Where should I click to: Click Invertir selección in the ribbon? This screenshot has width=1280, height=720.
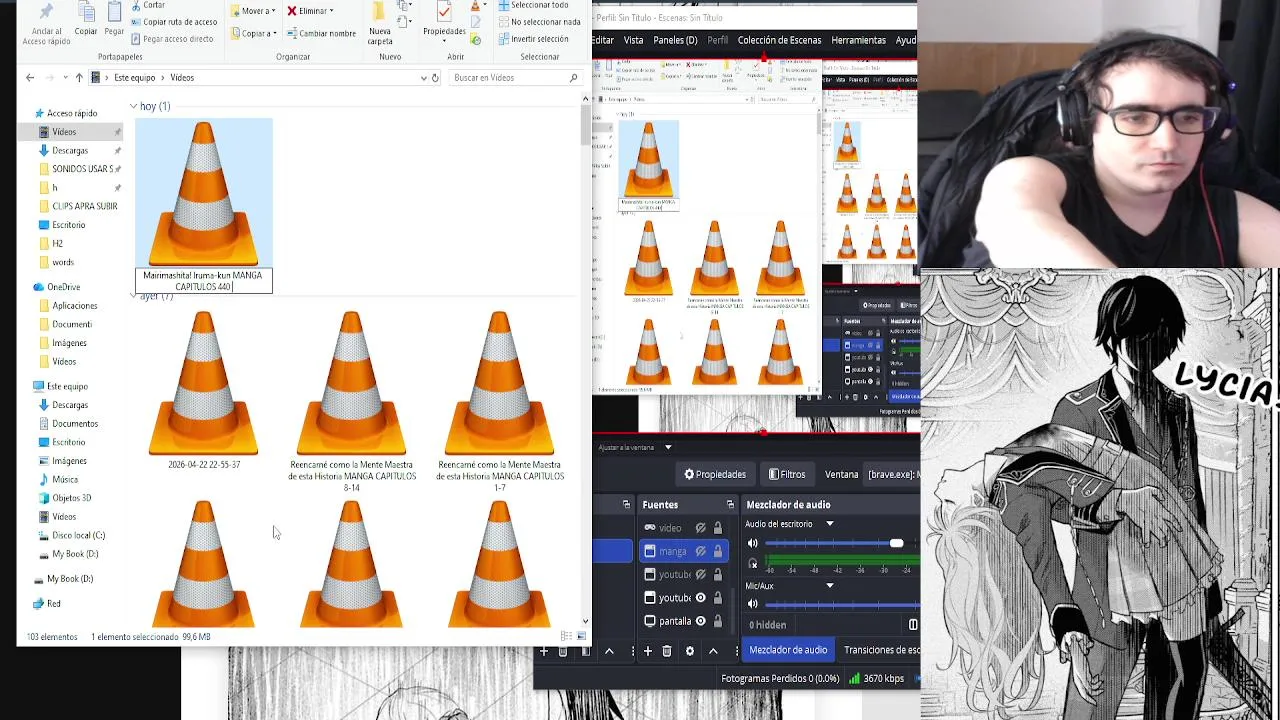tap(532, 38)
